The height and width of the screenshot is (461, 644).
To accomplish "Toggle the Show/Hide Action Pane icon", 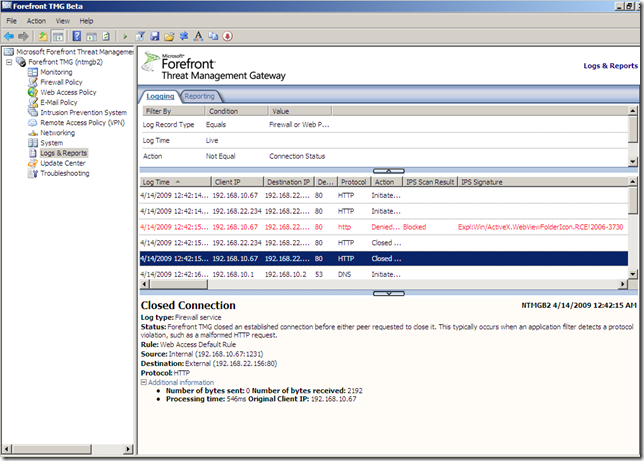I will tap(91, 37).
